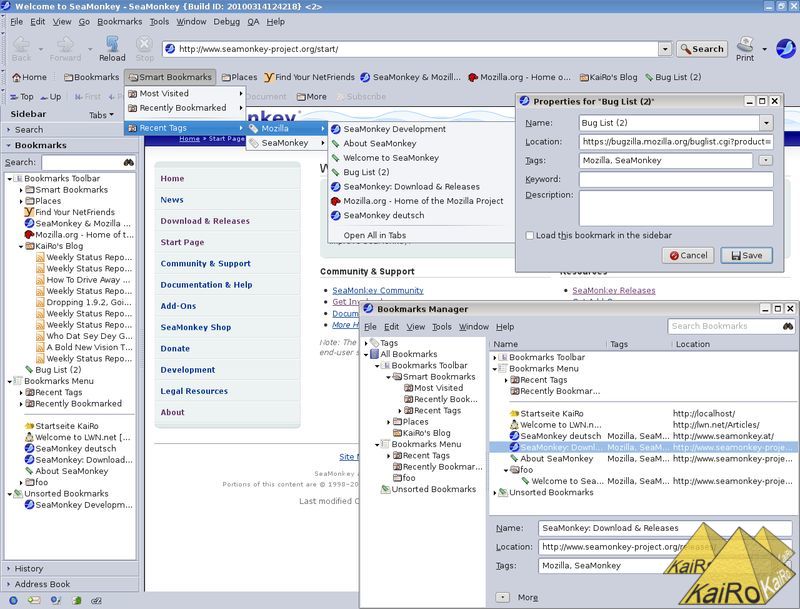The width and height of the screenshot is (800, 609).
Task: Open the Documentation & Help page link
Action: tap(207, 285)
